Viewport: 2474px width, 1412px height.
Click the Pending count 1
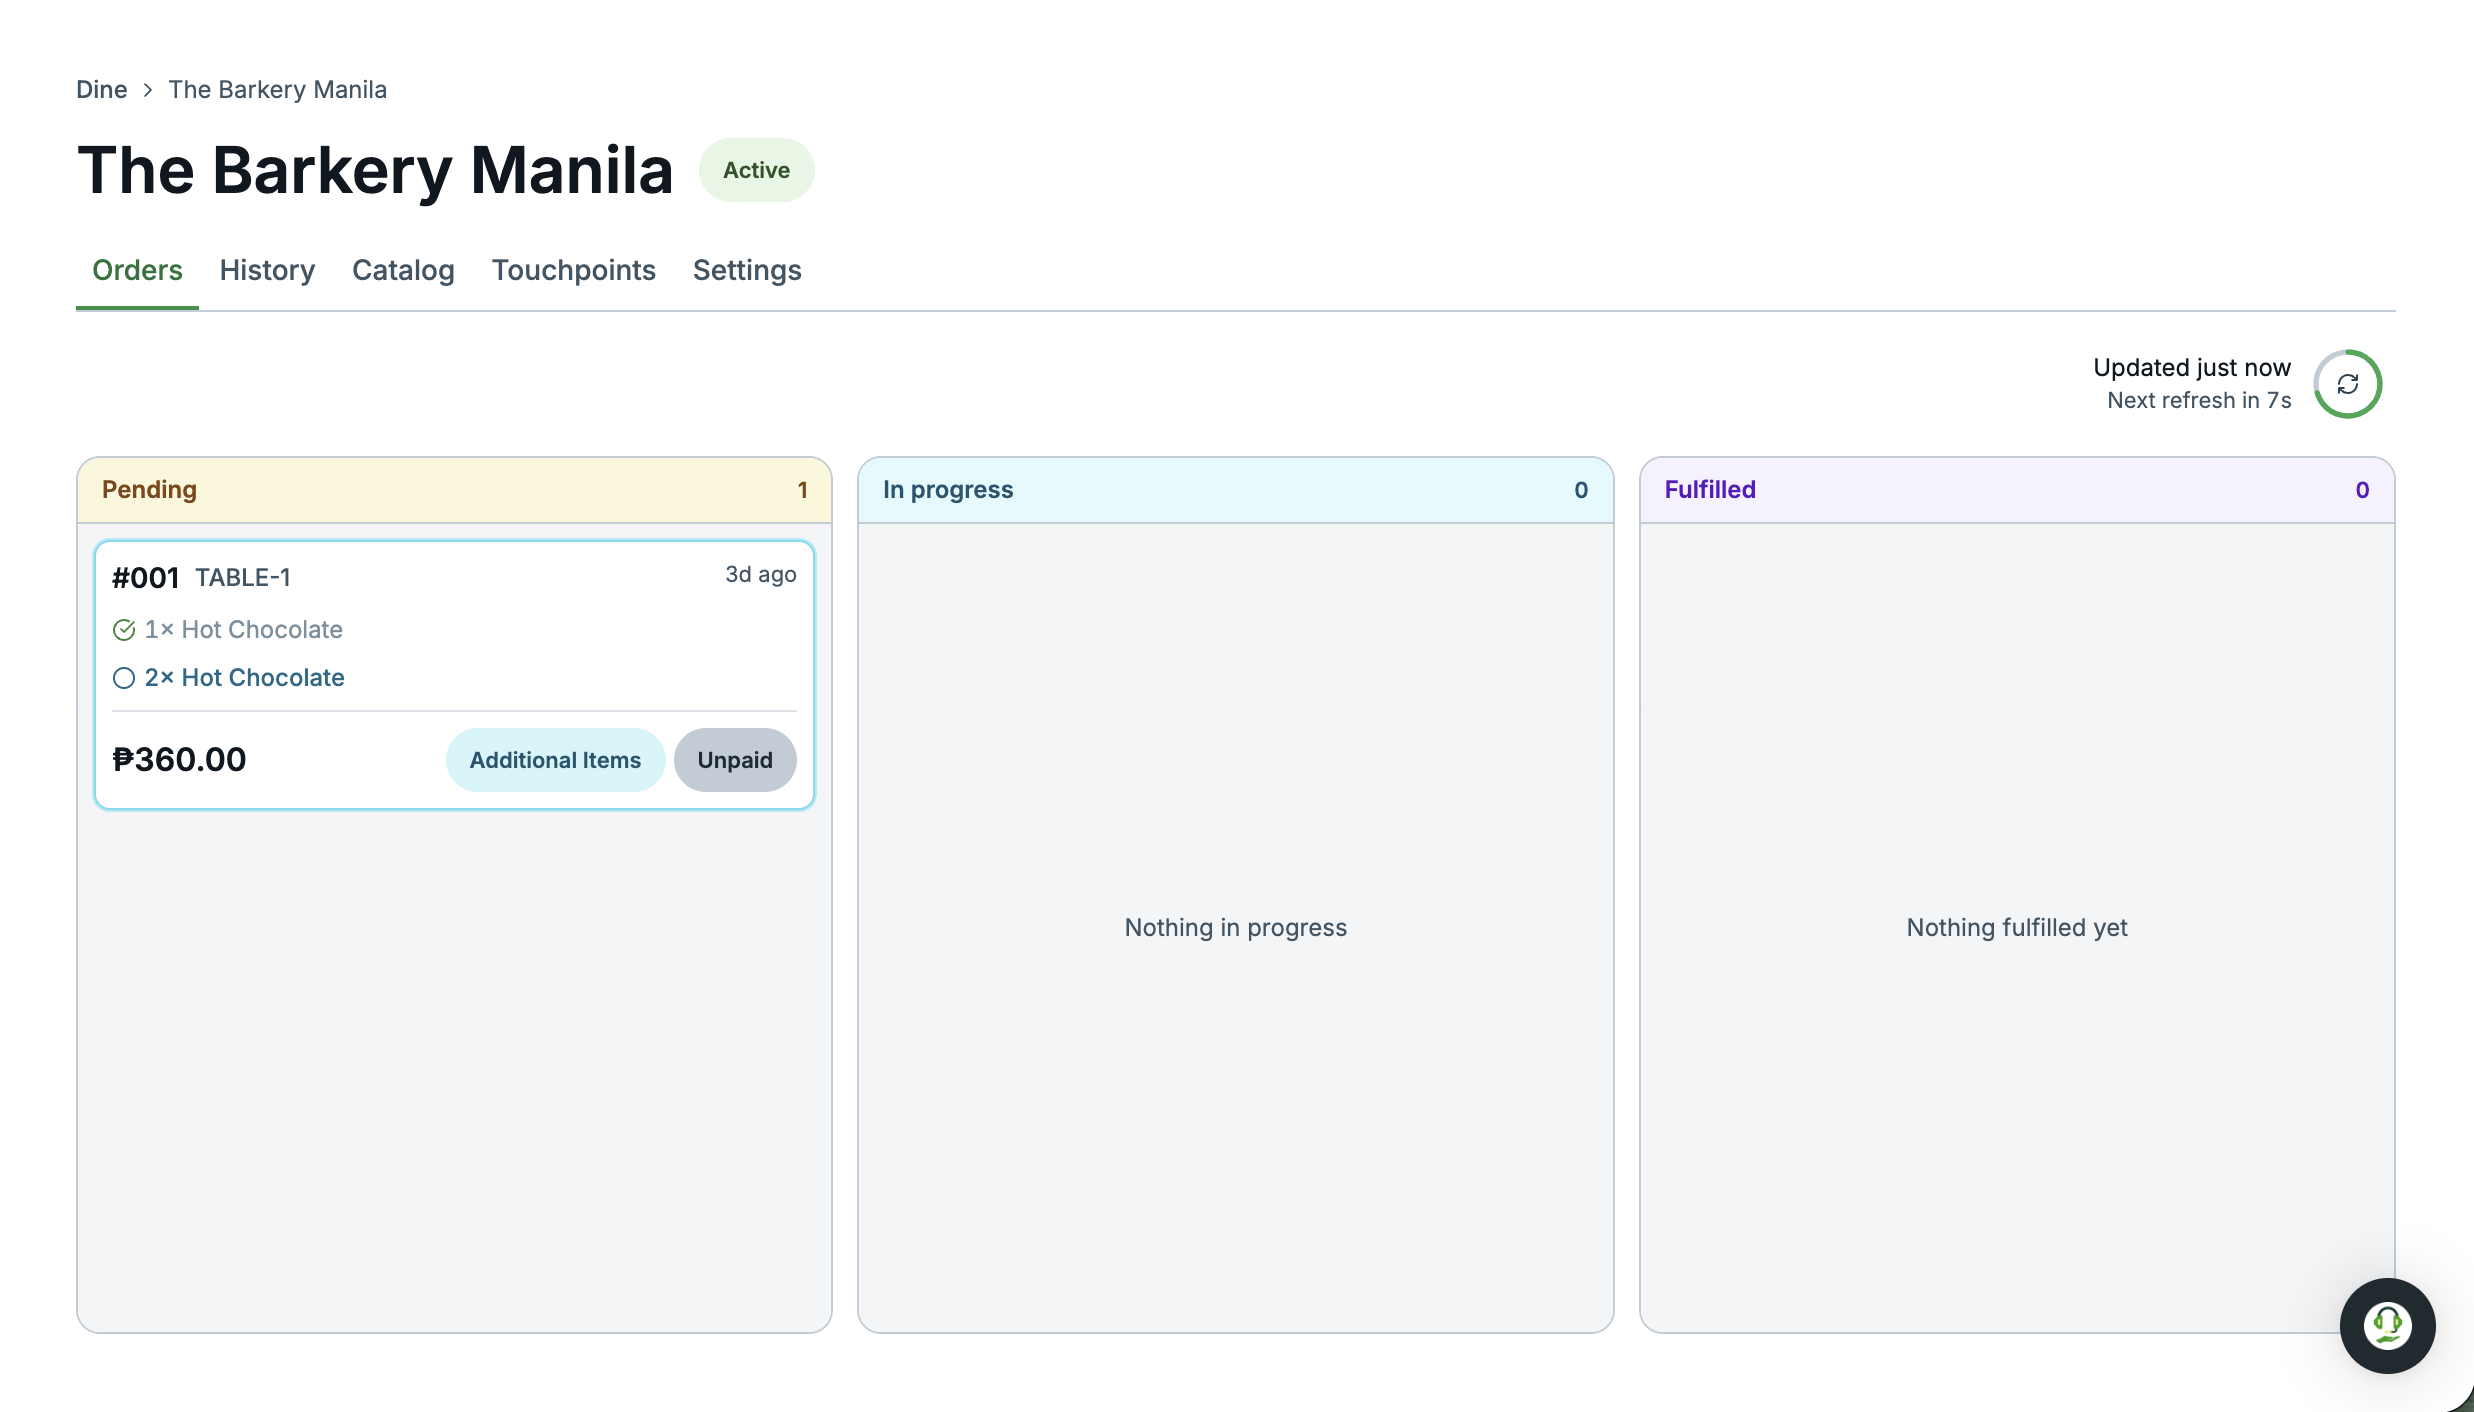(802, 490)
